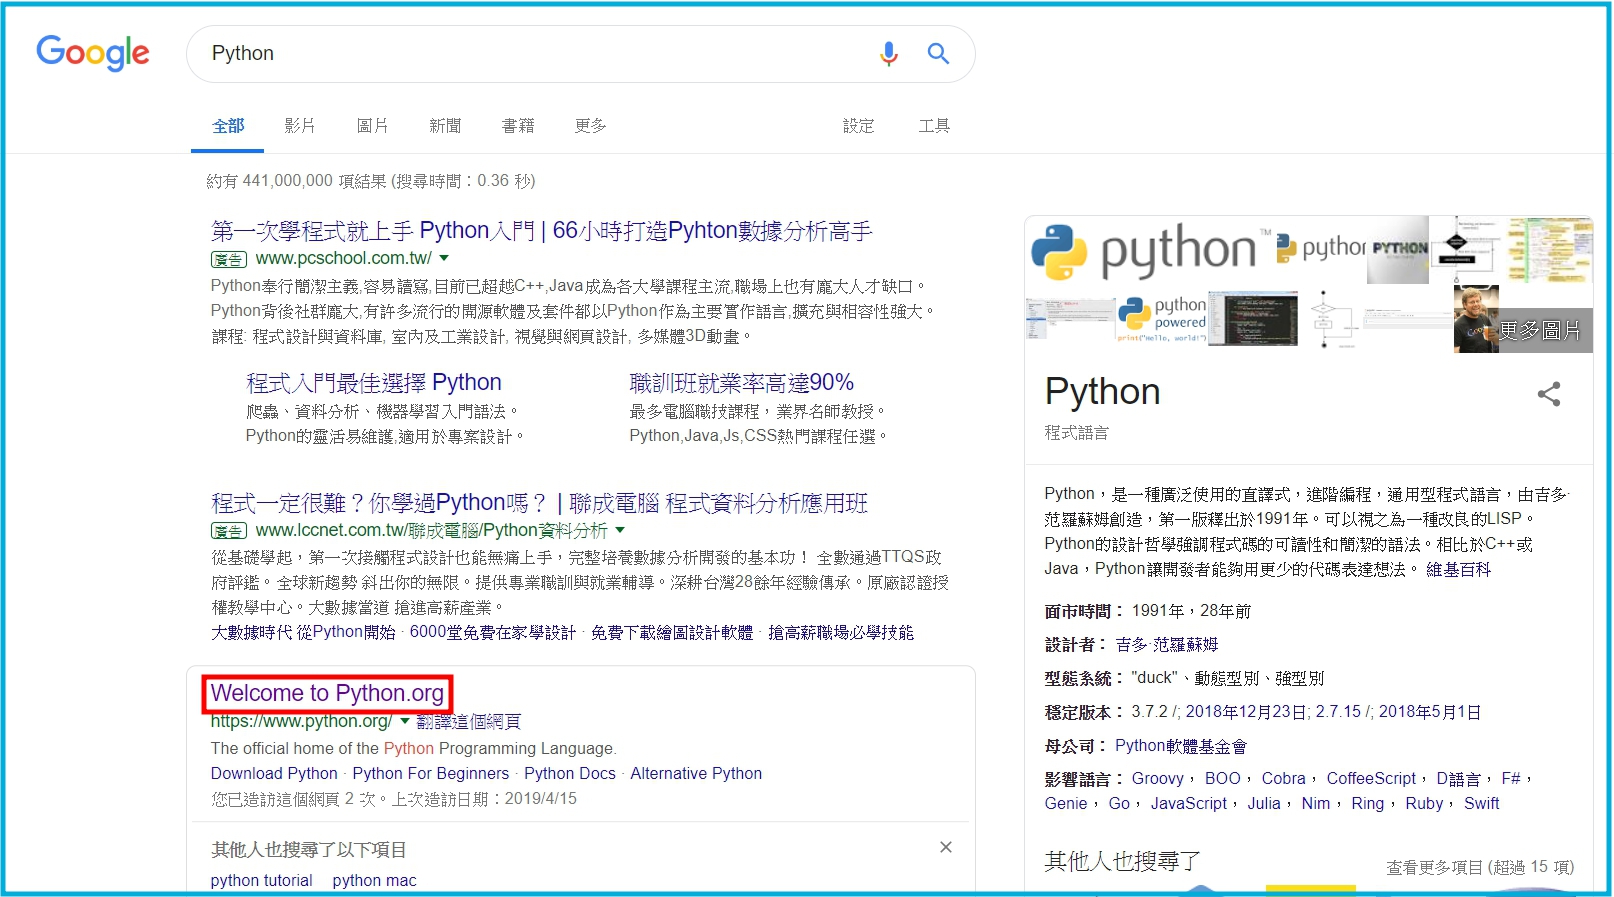Click the D語言 language link
Screen dimensions: 1614x897
pyautogui.click(x=1458, y=779)
